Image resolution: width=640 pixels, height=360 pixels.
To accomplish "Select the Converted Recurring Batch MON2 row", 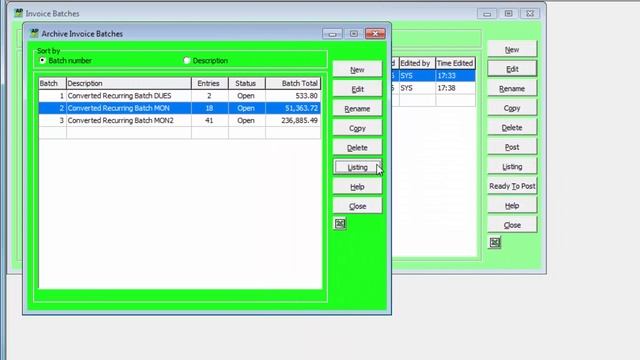I will click(180, 120).
